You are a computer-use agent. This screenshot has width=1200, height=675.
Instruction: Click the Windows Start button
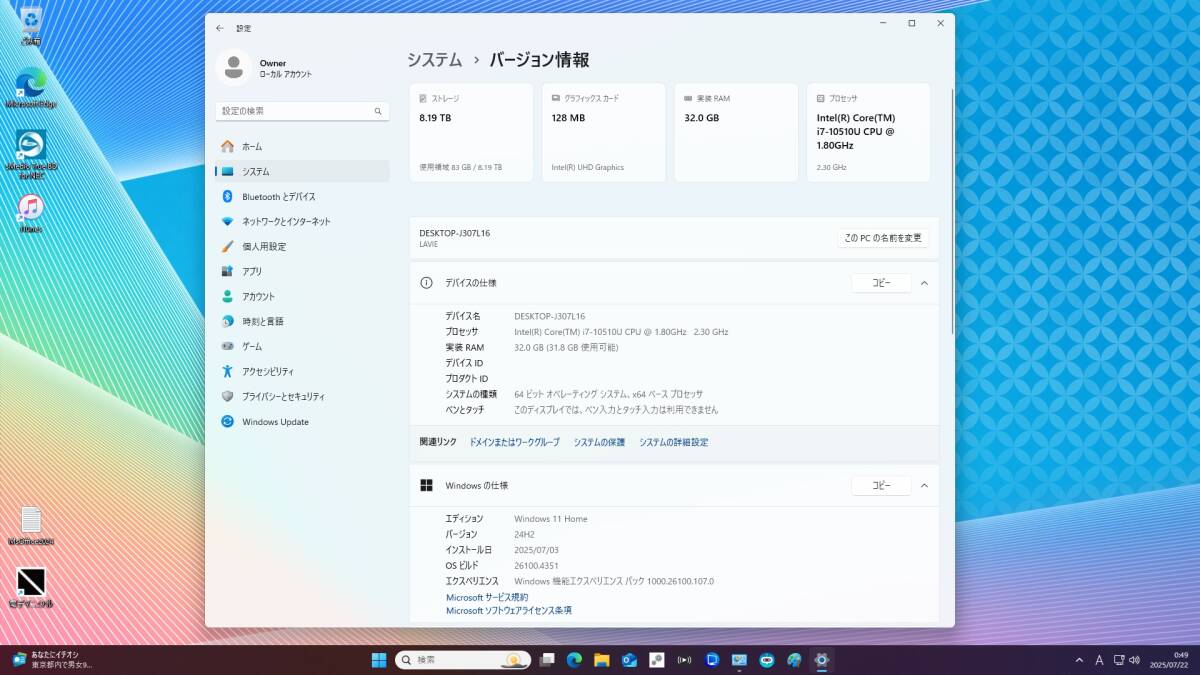379,660
